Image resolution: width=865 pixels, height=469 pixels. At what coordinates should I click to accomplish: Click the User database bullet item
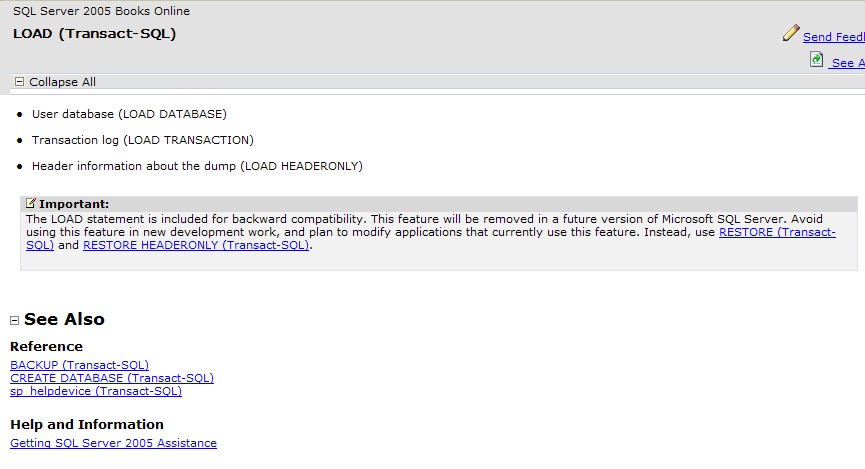[x=129, y=114]
